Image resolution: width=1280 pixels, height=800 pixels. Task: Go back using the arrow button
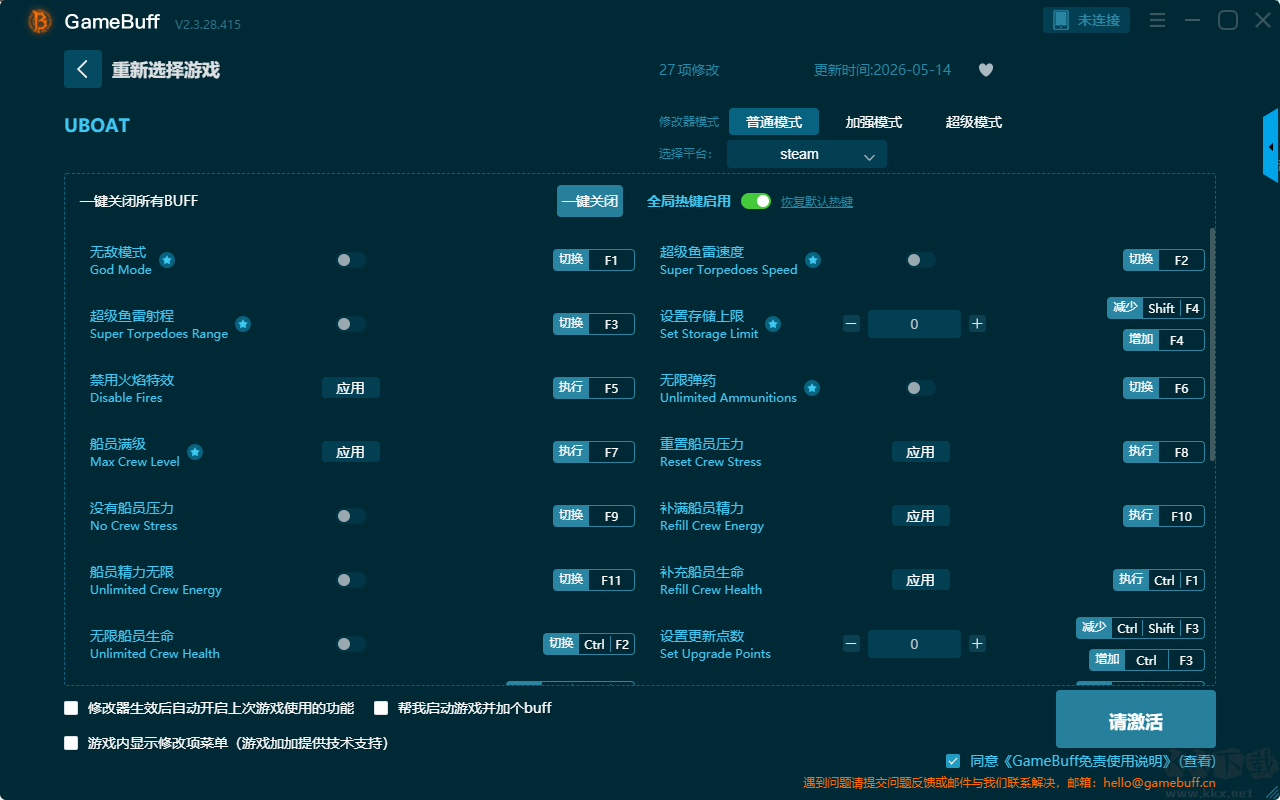[x=83, y=69]
